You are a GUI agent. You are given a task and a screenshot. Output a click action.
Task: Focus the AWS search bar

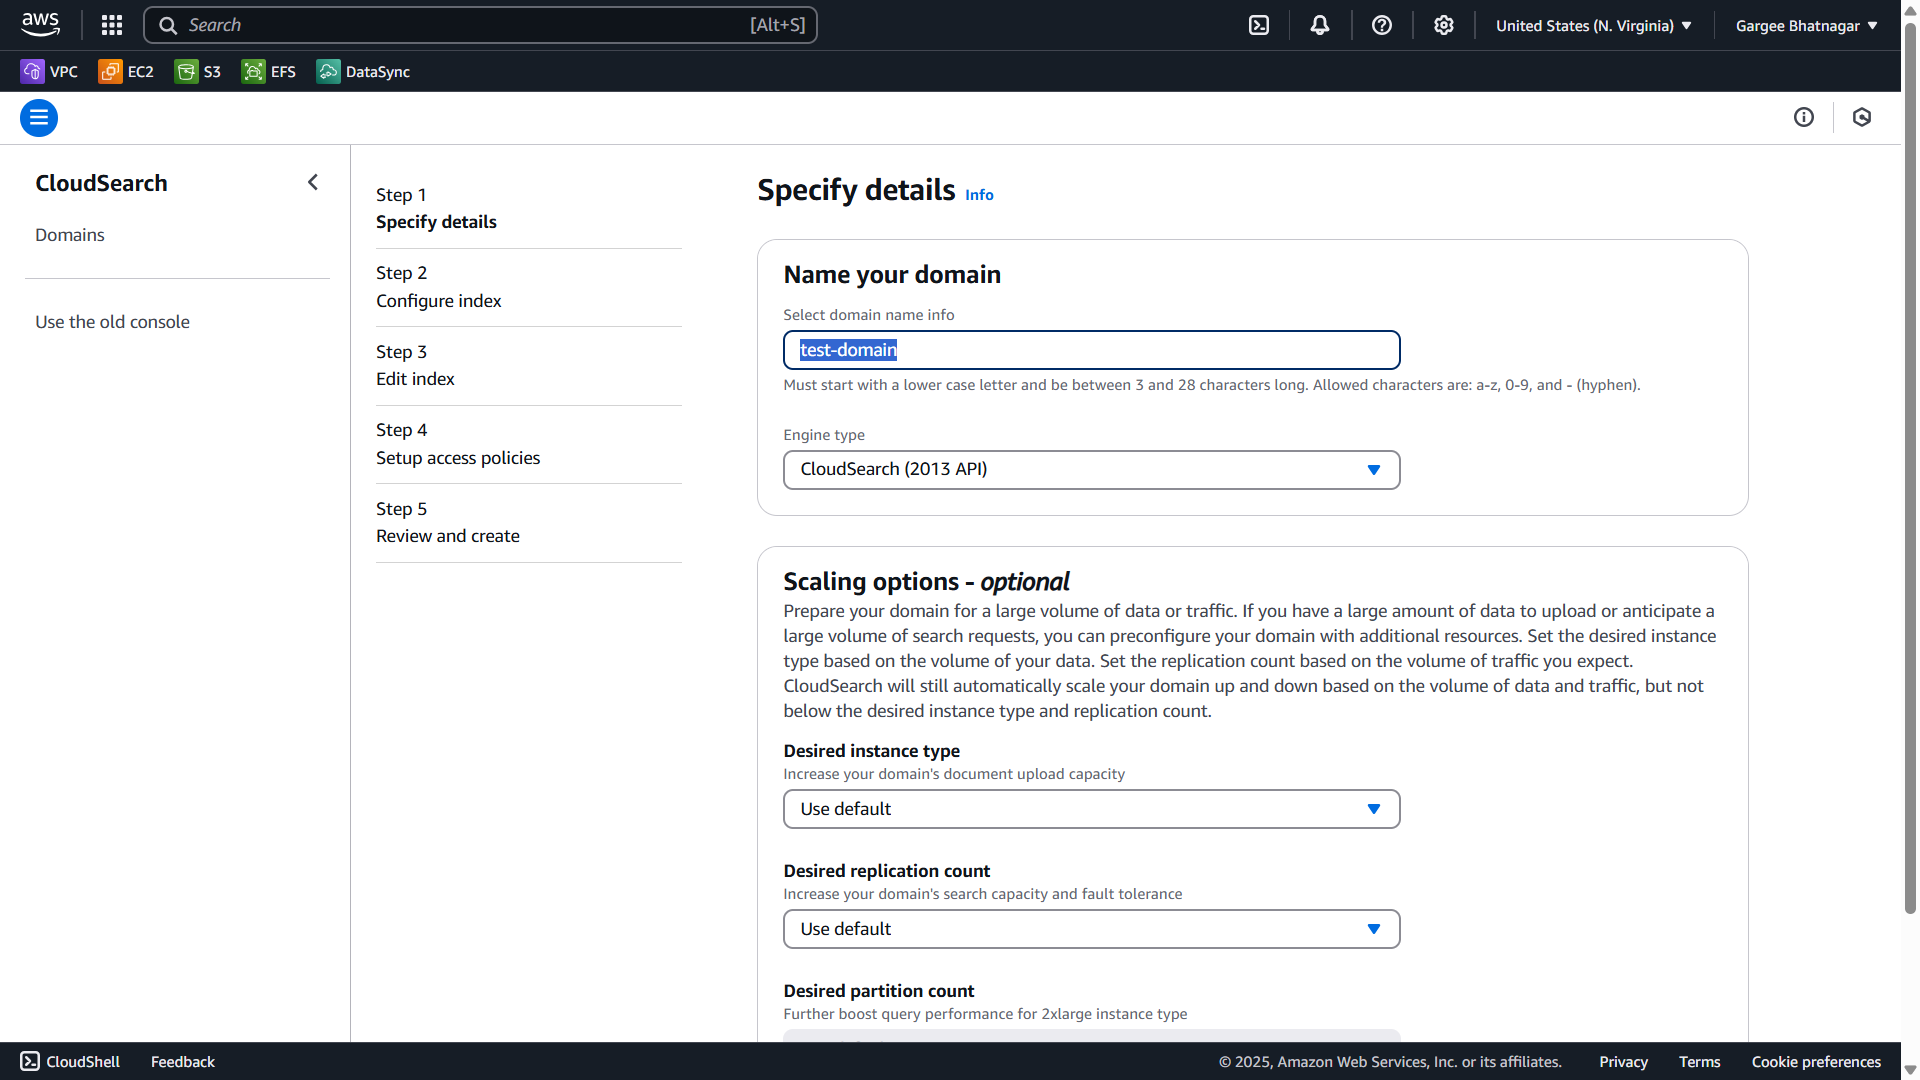[x=480, y=25]
